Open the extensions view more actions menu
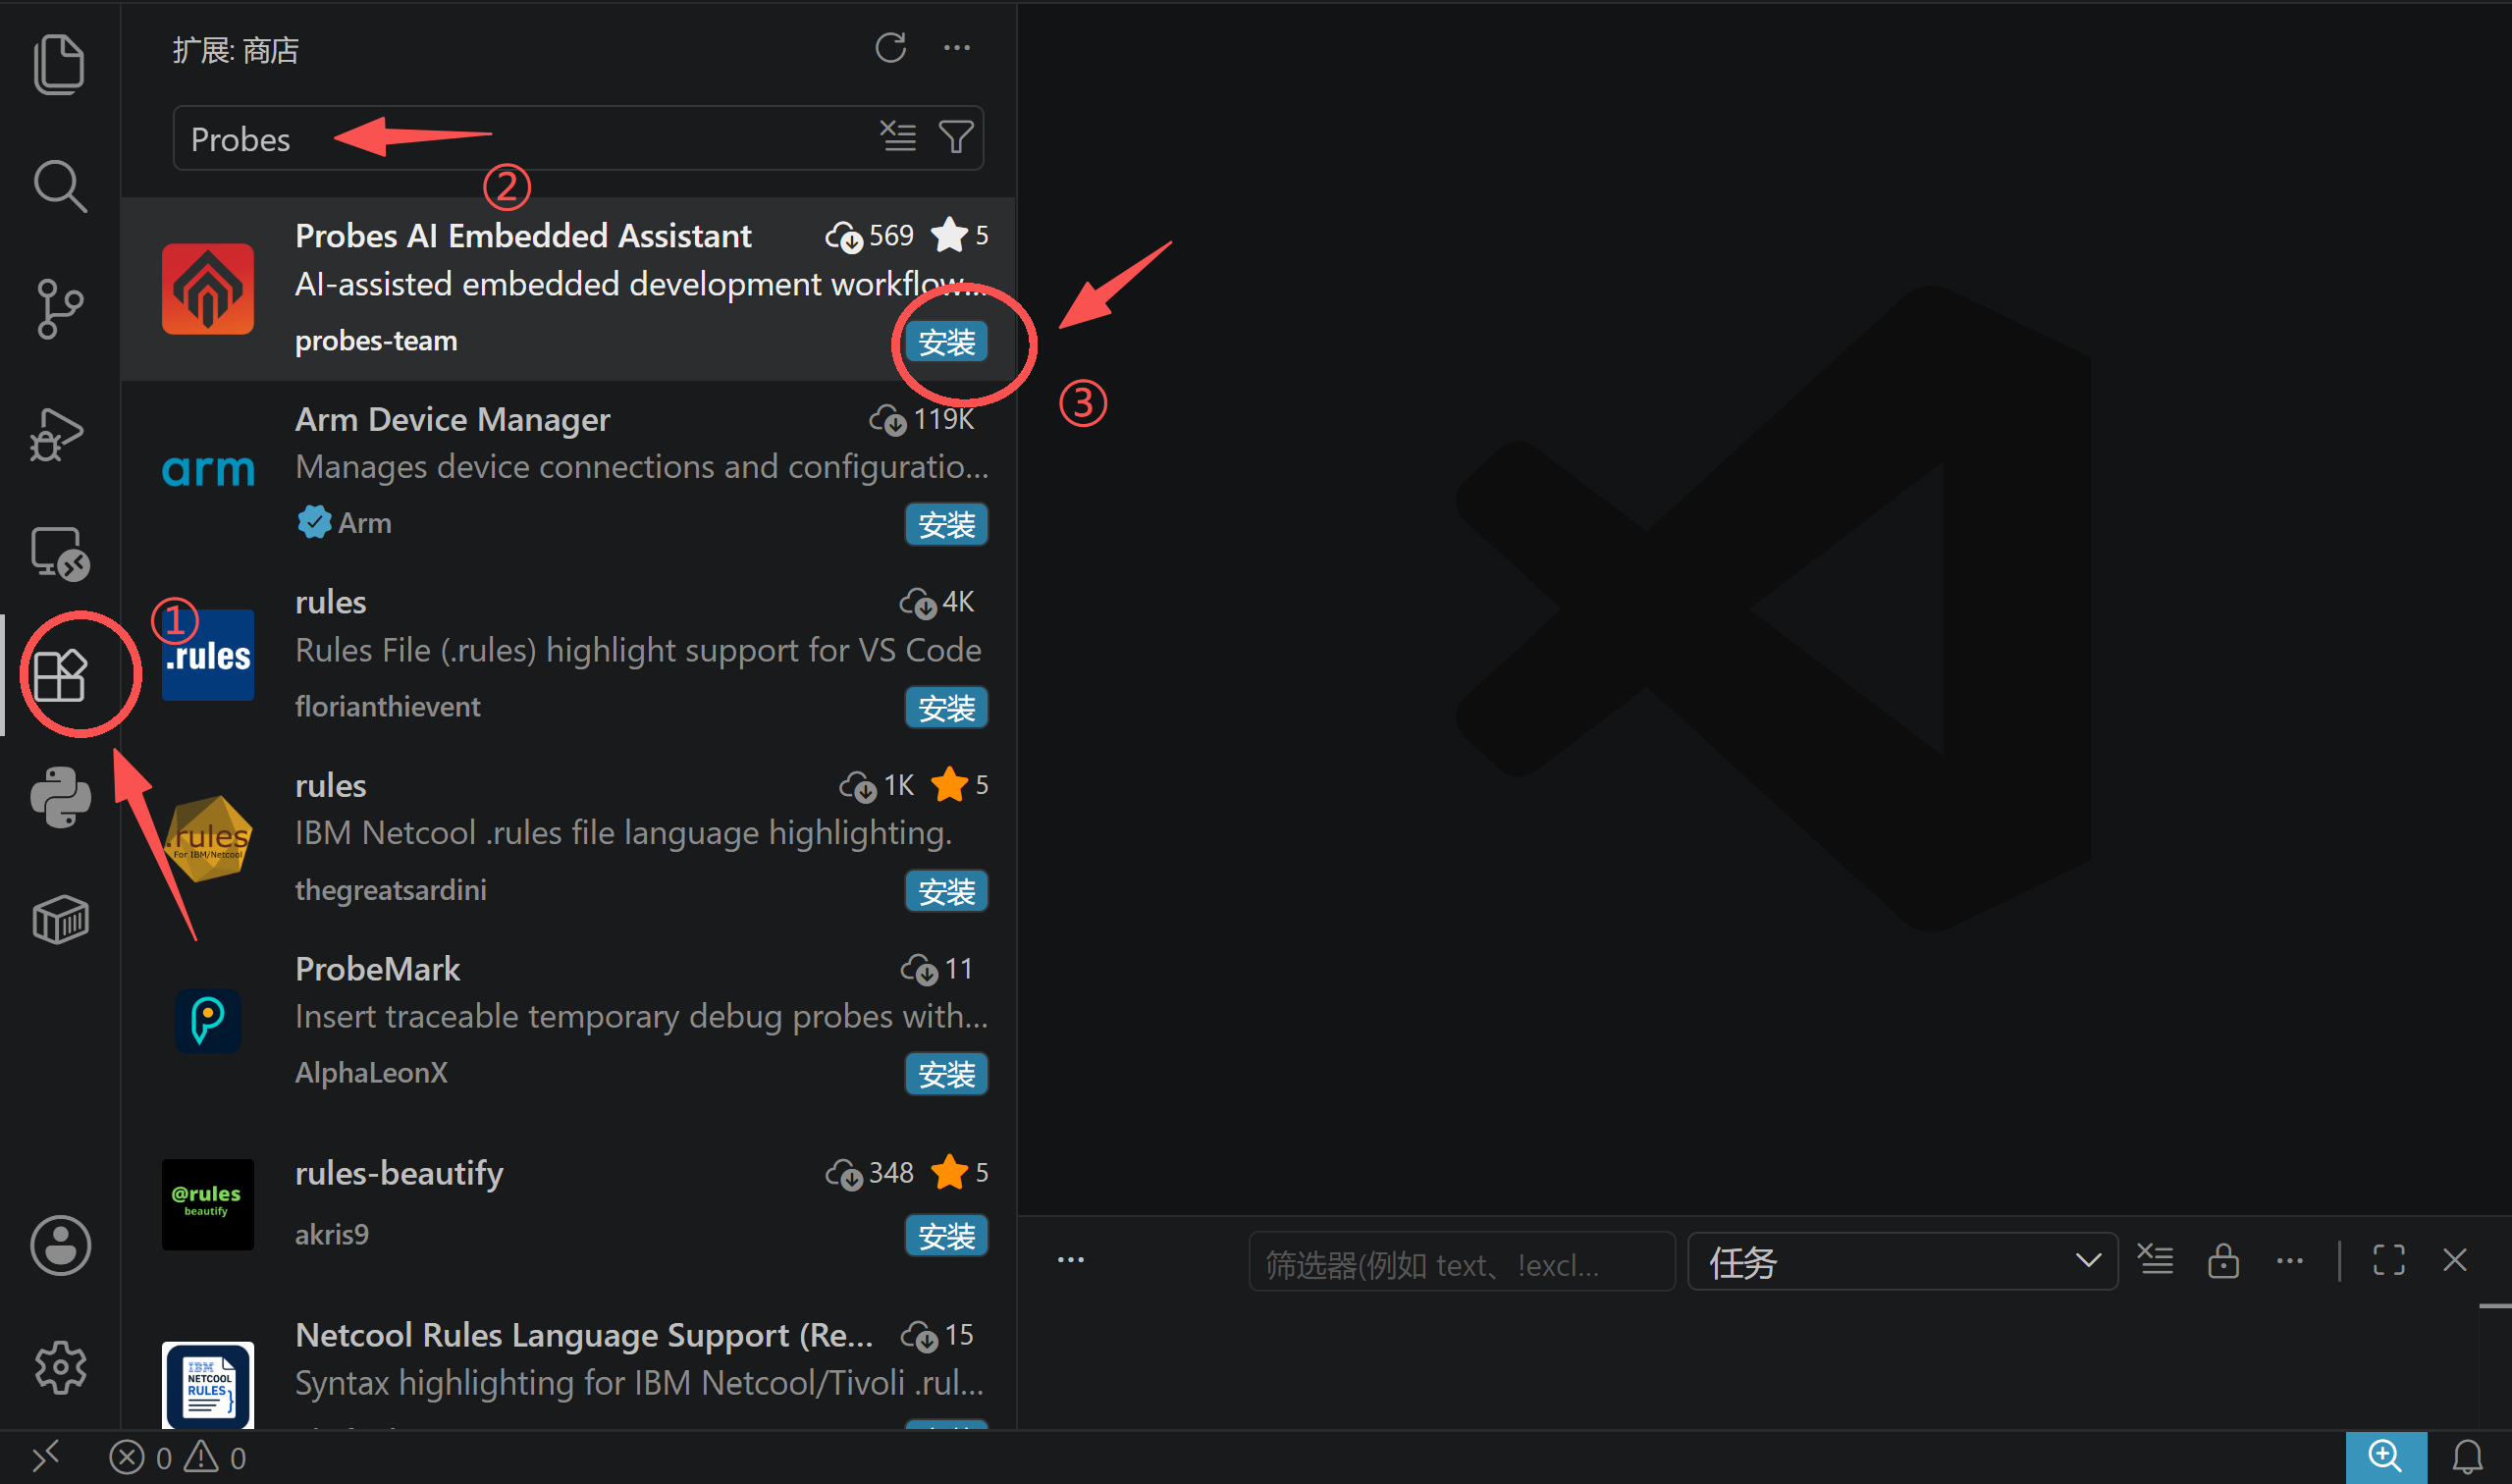The image size is (2512, 1484). [x=957, y=48]
